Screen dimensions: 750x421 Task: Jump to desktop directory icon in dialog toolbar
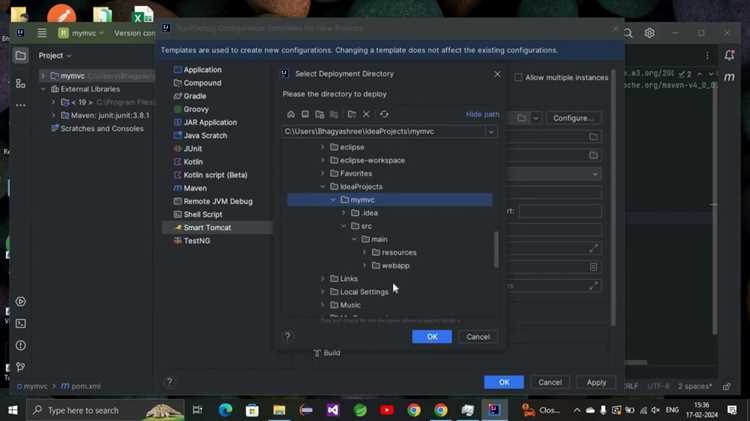click(305, 114)
